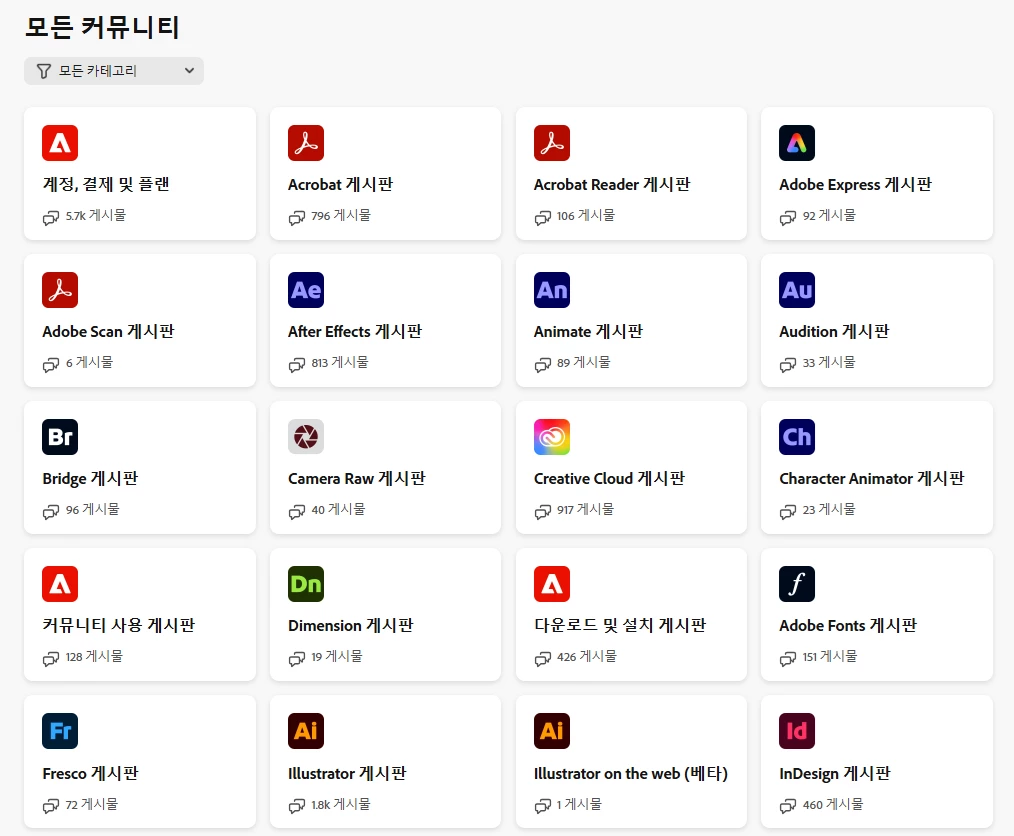This screenshot has height=836, width=1014.
Task: Open Character Animator 게시판 title link
Action: [872, 478]
